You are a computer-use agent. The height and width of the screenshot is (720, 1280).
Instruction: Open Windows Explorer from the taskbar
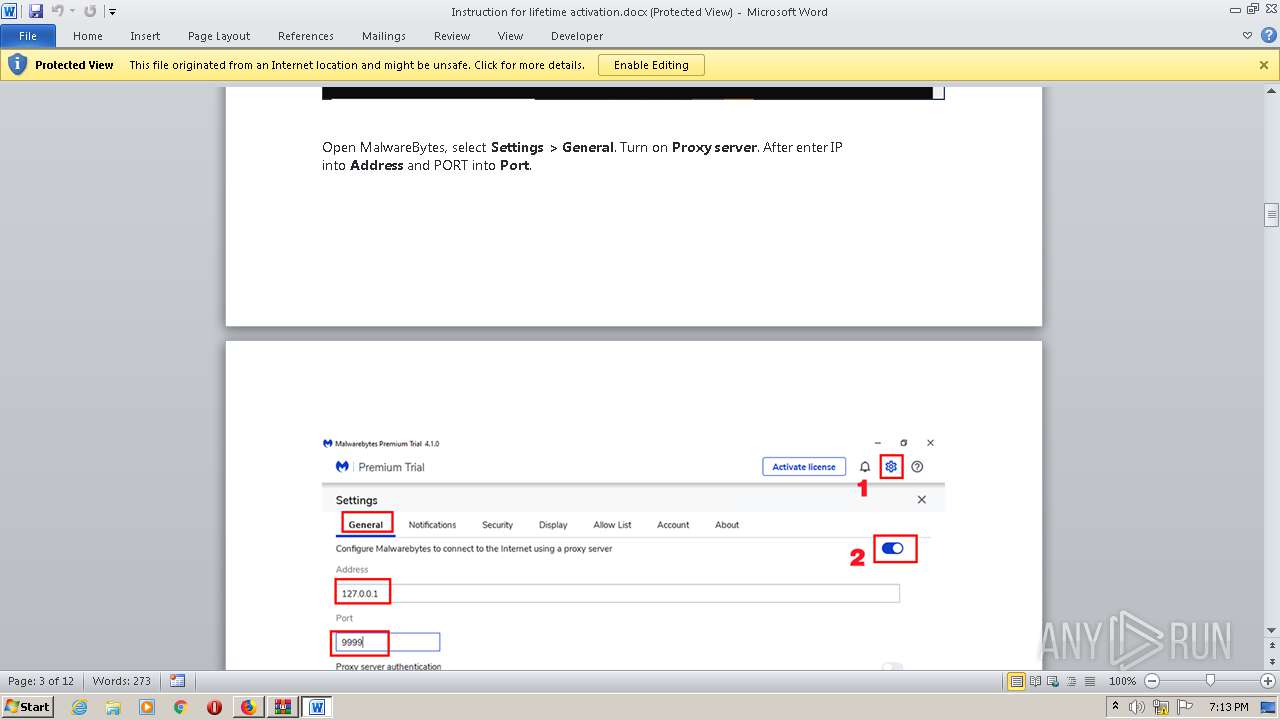coord(113,707)
